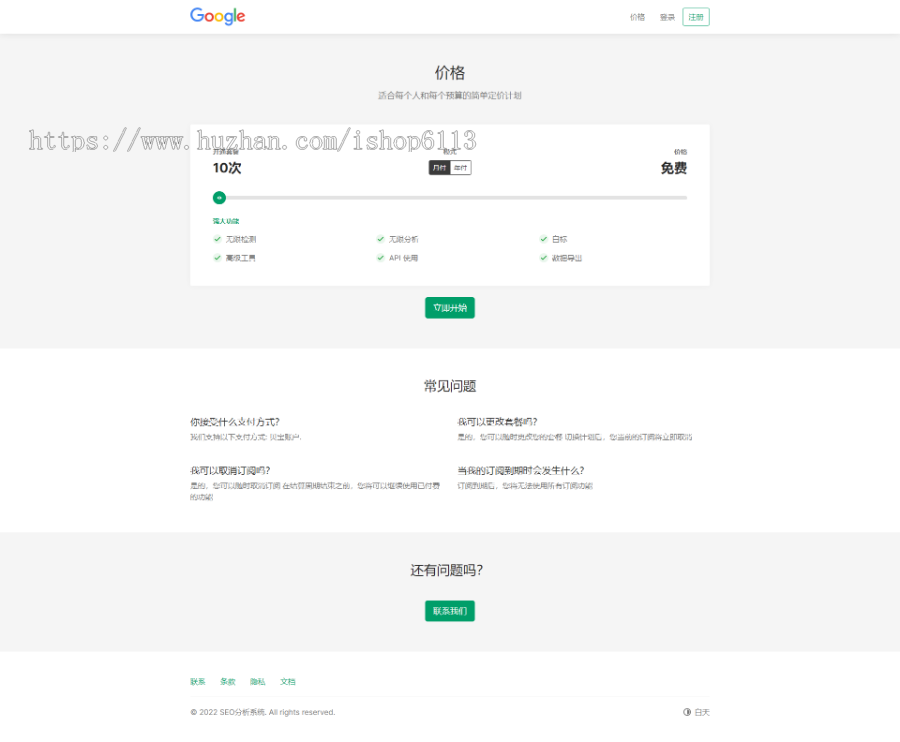Image resolution: width=900 pixels, height=742 pixels.
Task: Click the checkmark icon next to API 使用
Action: 381,258
